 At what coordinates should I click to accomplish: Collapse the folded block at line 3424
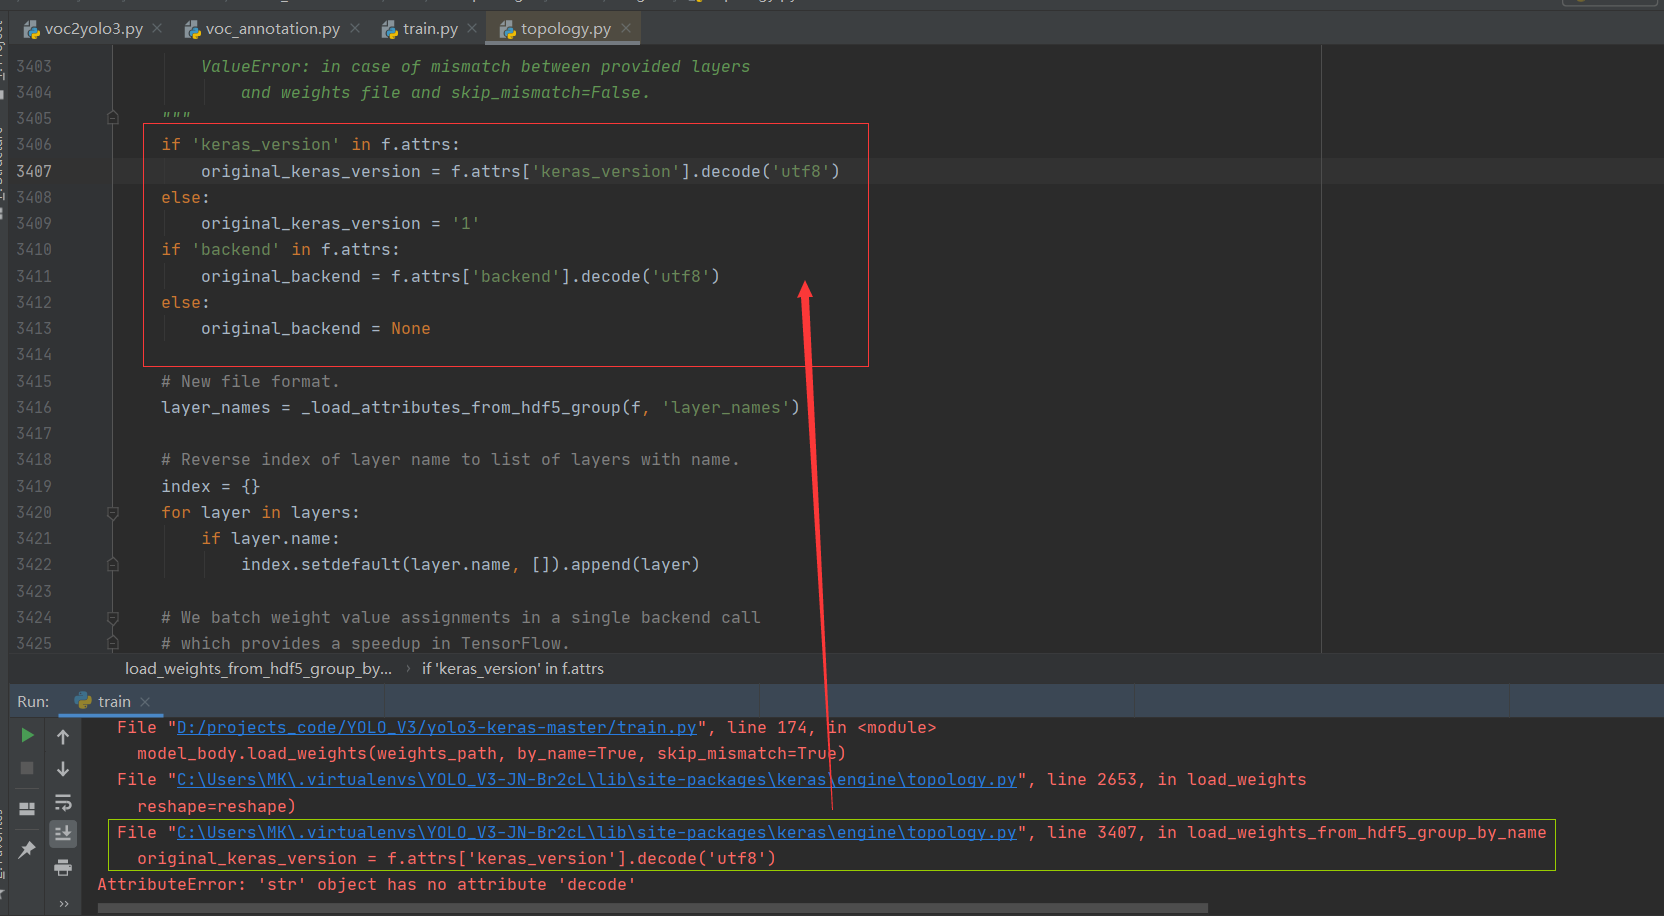(x=112, y=617)
